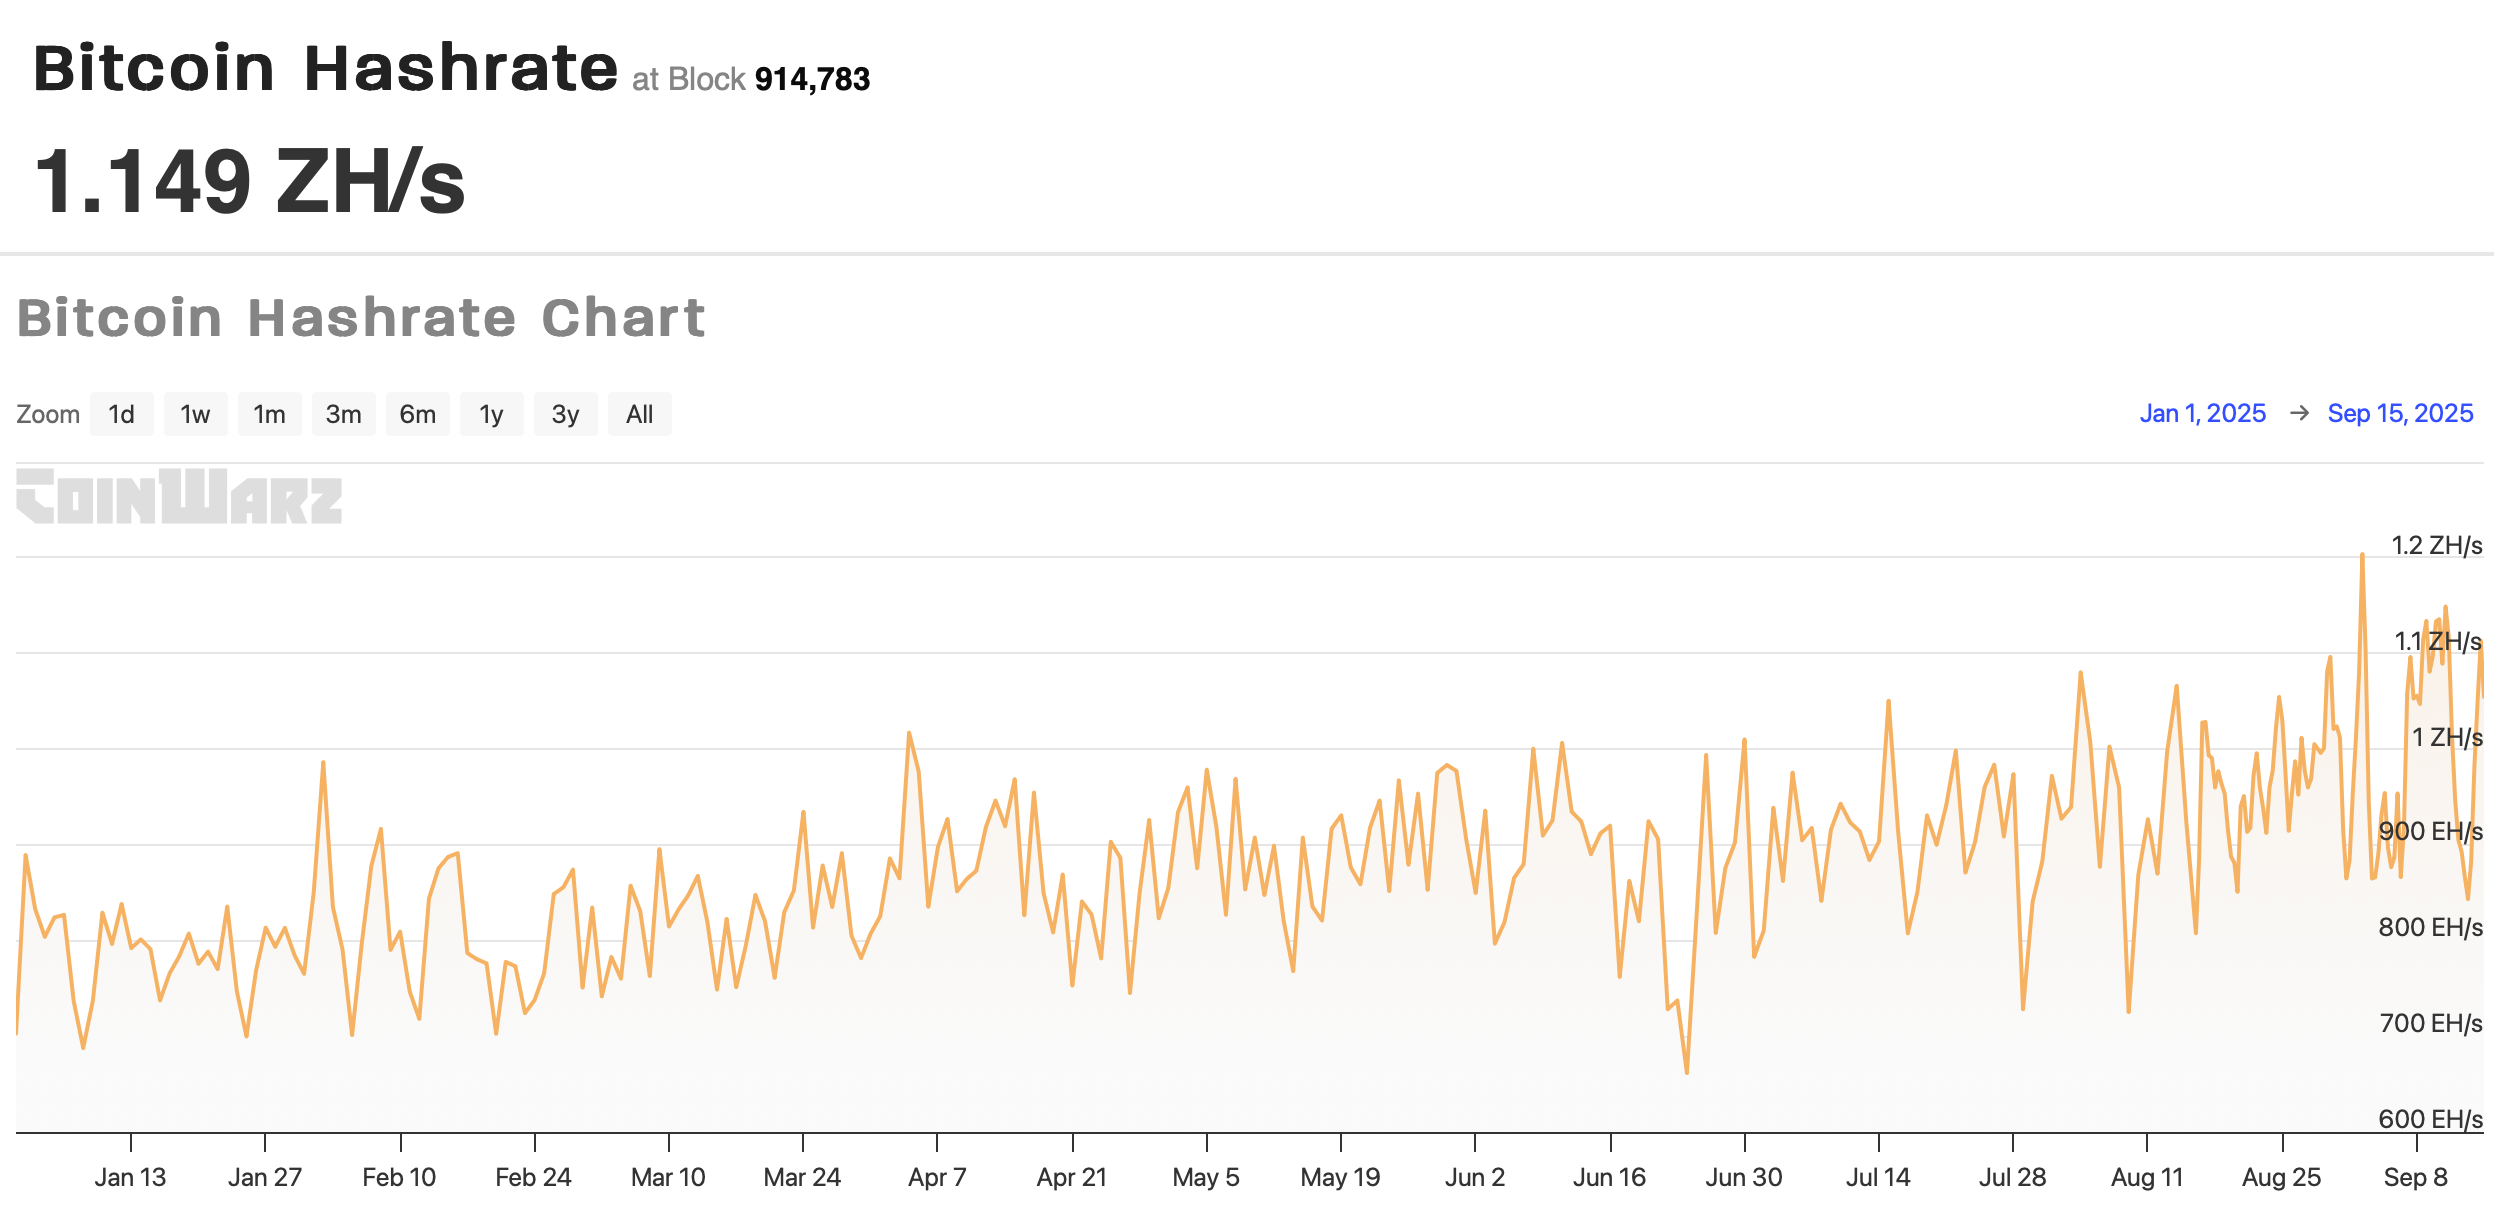Image resolution: width=2494 pixels, height=1224 pixels.
Task: Click the 1.149 ZH/s hashrate value
Action: pos(250,181)
